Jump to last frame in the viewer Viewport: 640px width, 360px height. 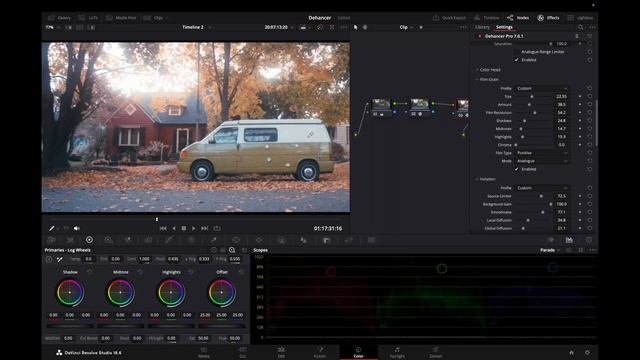click(x=204, y=228)
